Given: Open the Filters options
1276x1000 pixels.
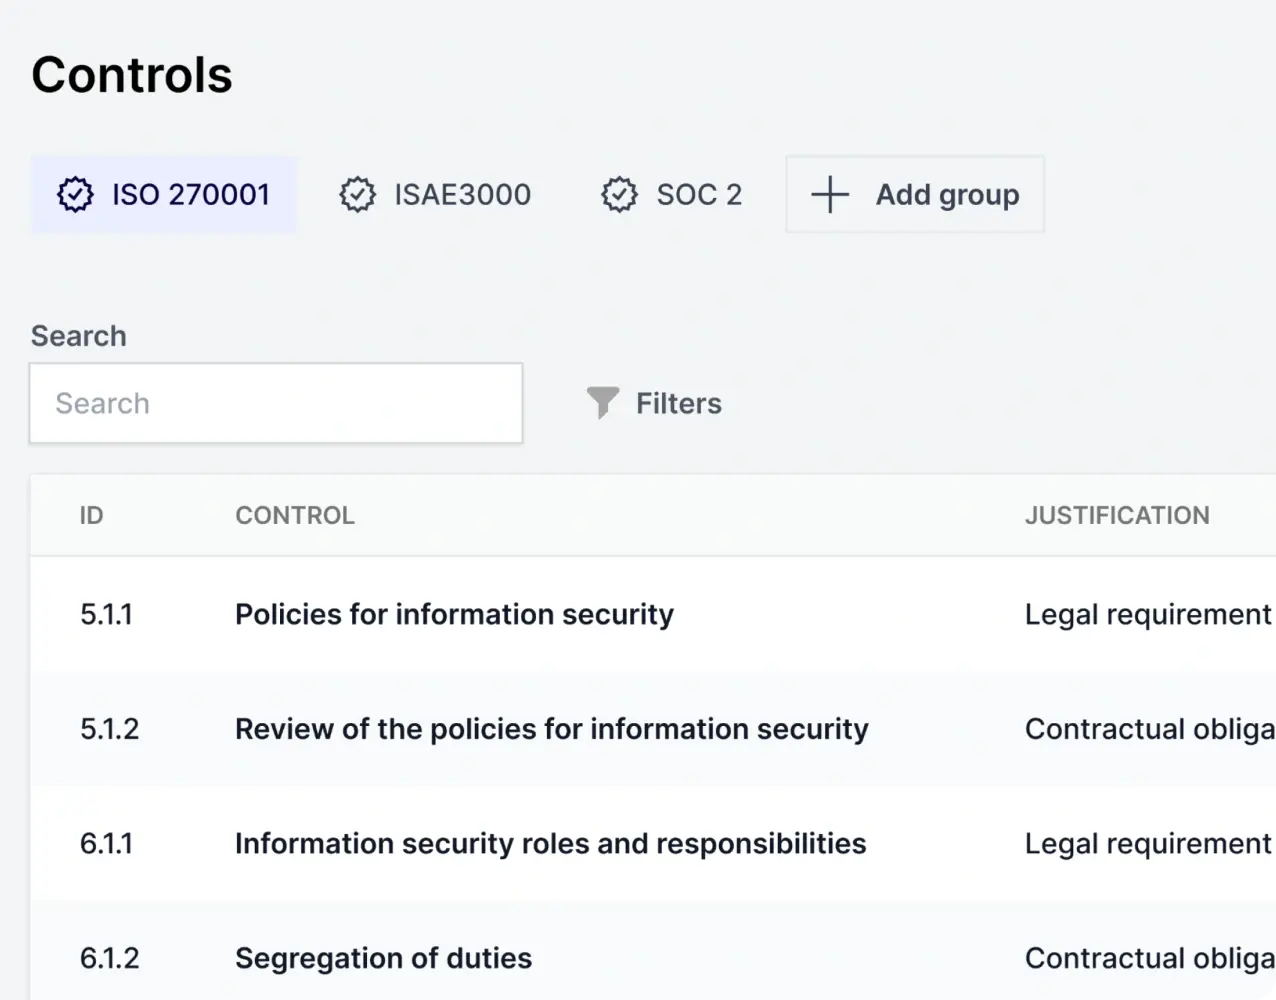Looking at the screenshot, I should [x=678, y=403].
